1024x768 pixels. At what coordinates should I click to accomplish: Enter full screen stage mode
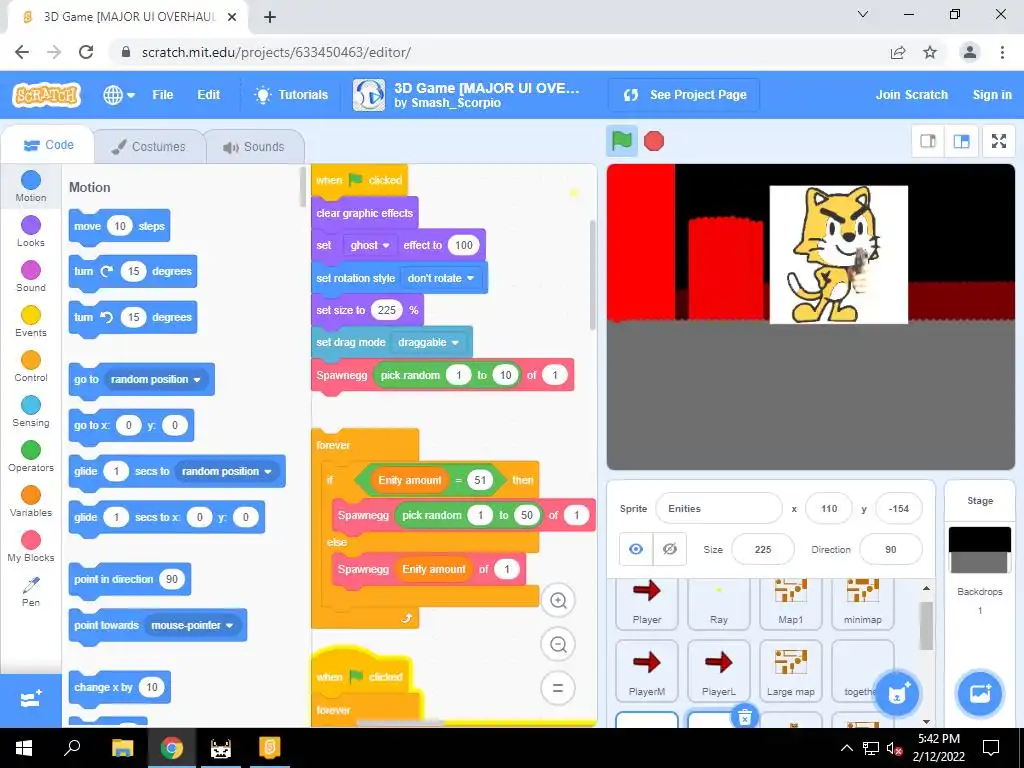(999, 141)
